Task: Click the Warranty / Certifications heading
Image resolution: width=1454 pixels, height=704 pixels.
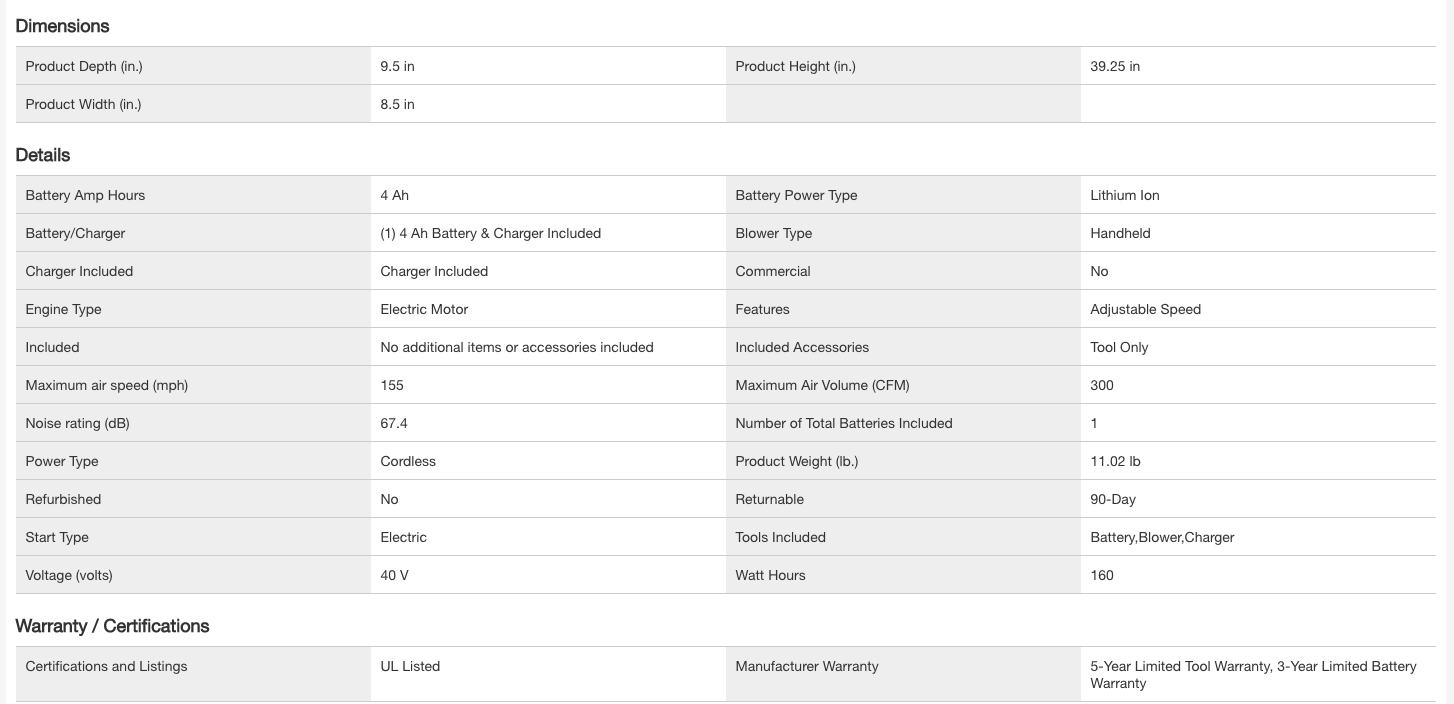Action: (x=112, y=626)
